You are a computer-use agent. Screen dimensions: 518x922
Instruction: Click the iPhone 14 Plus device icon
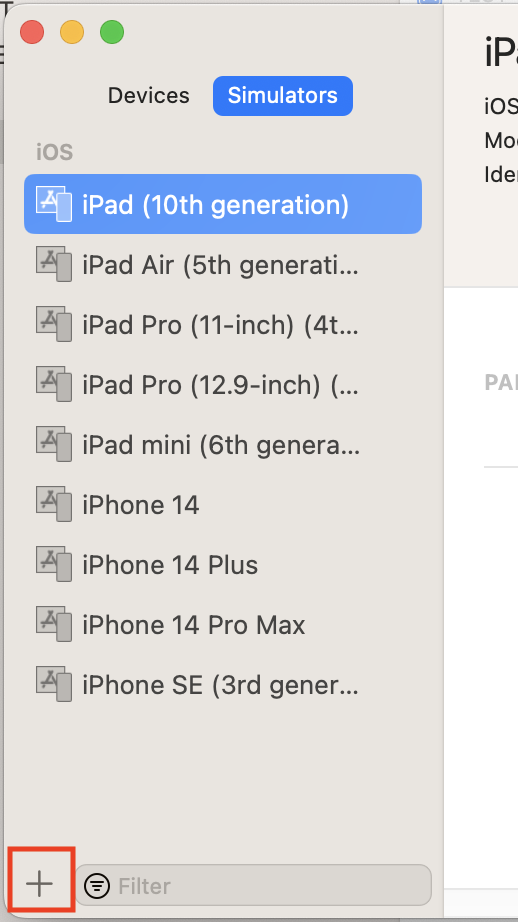(x=54, y=564)
